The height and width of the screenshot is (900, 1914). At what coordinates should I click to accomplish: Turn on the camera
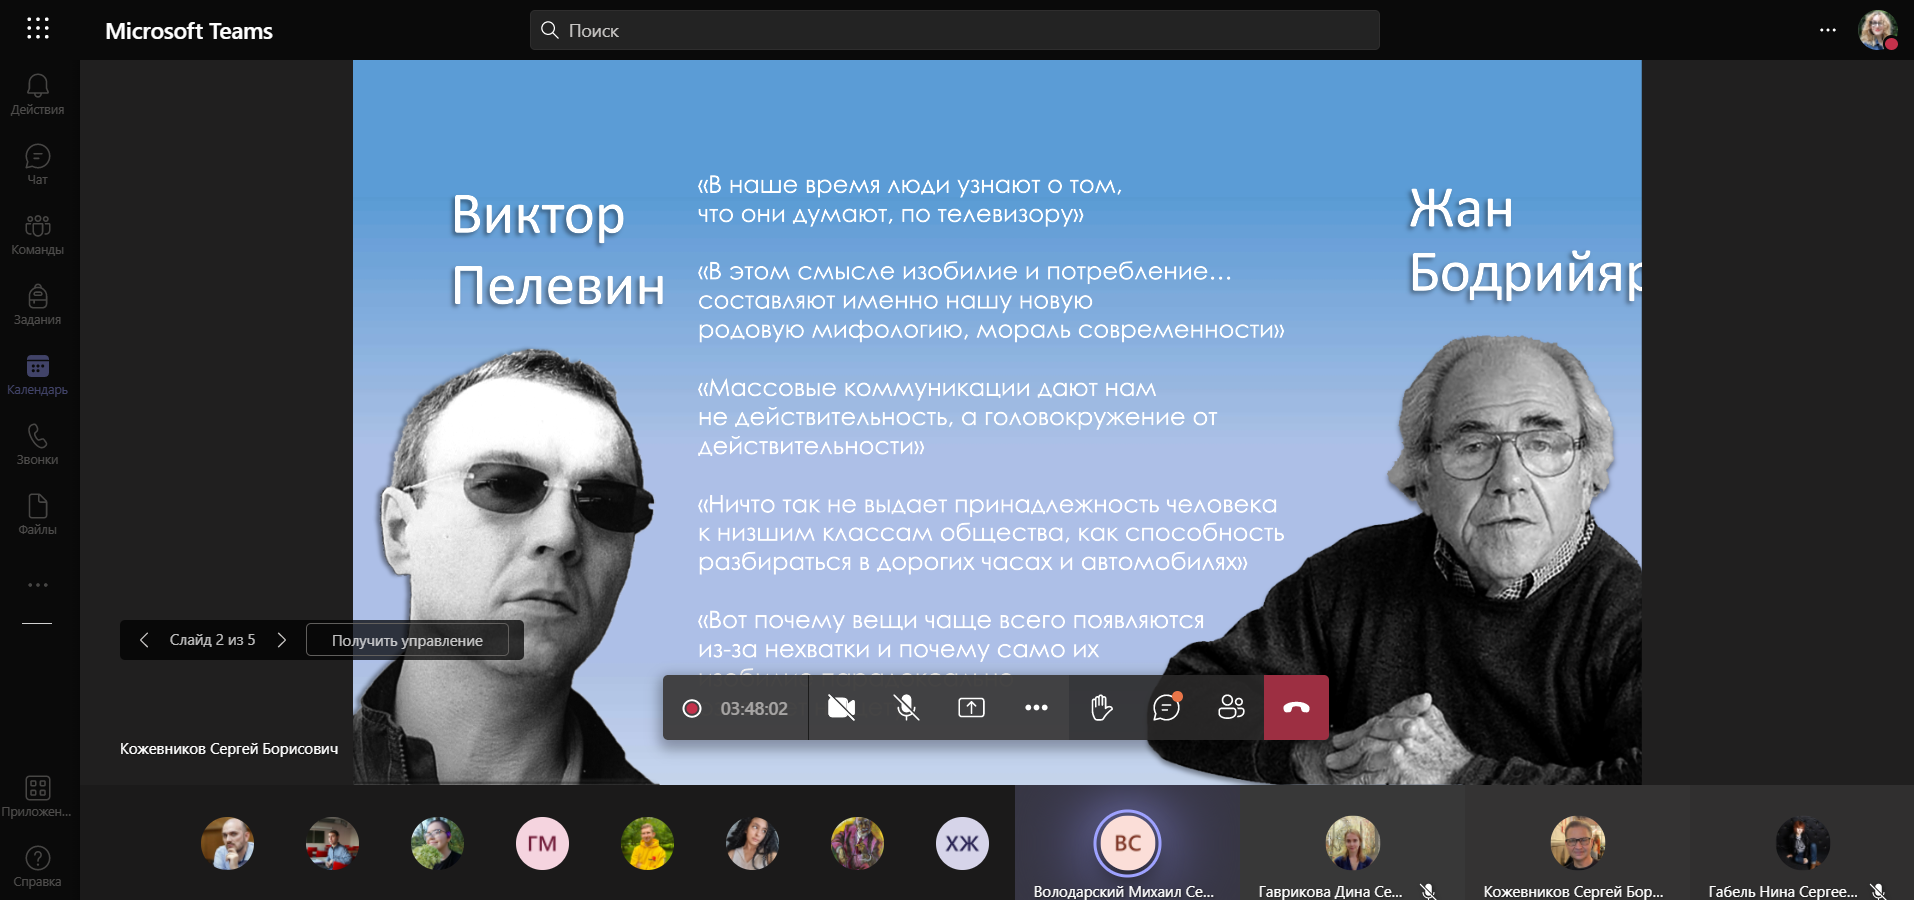[841, 708]
